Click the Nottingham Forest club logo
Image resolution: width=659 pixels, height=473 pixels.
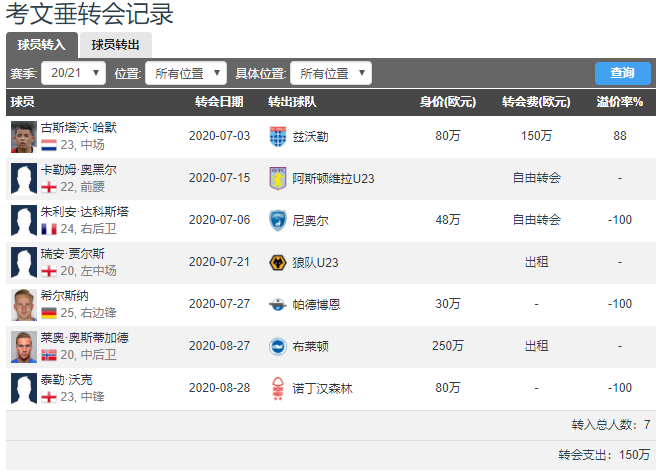[x=277, y=388]
